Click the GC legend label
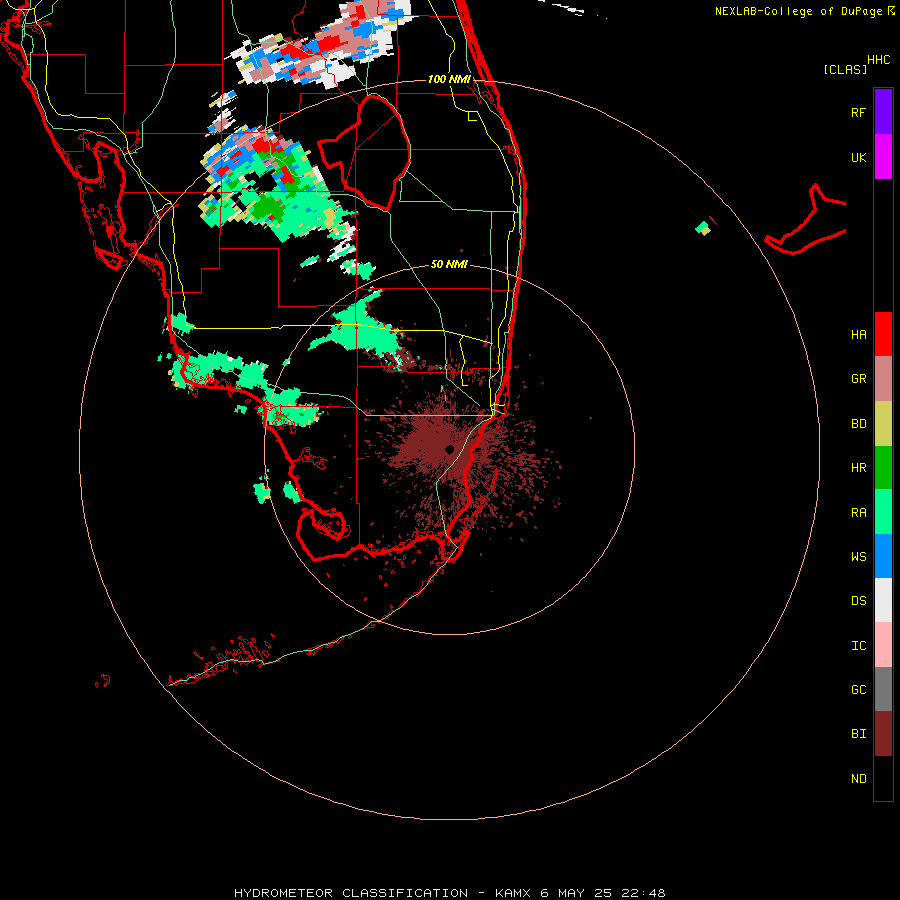 pos(858,689)
